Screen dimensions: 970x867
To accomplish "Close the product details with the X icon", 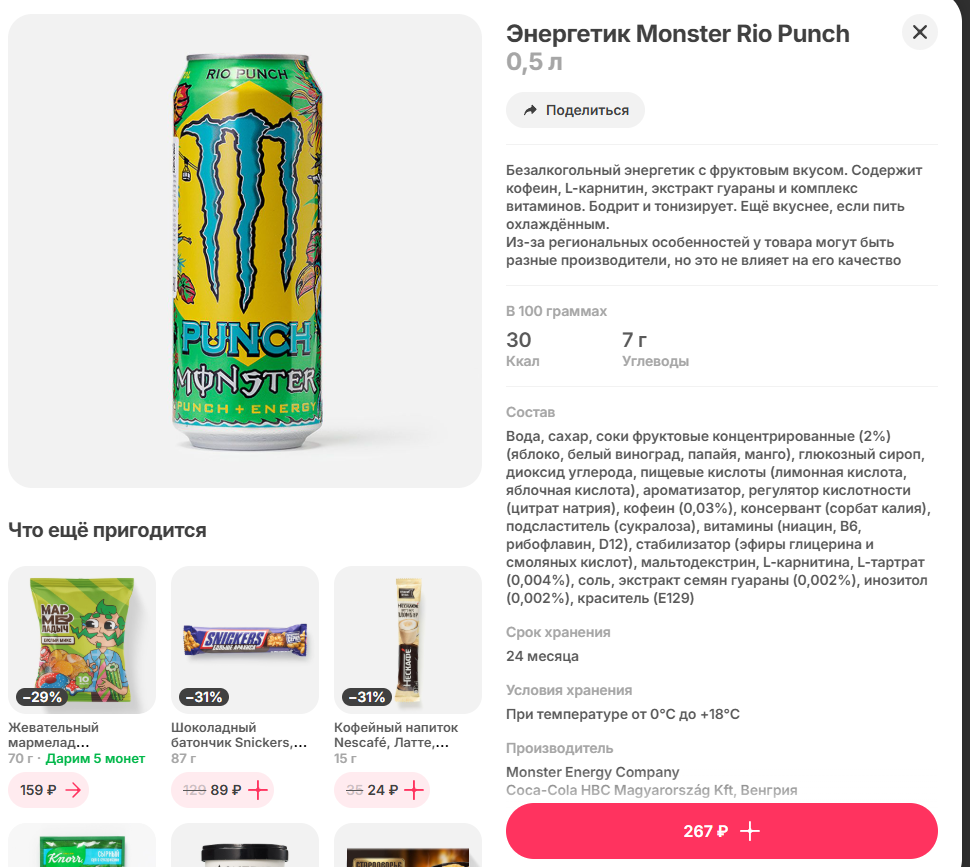I will 919,32.
